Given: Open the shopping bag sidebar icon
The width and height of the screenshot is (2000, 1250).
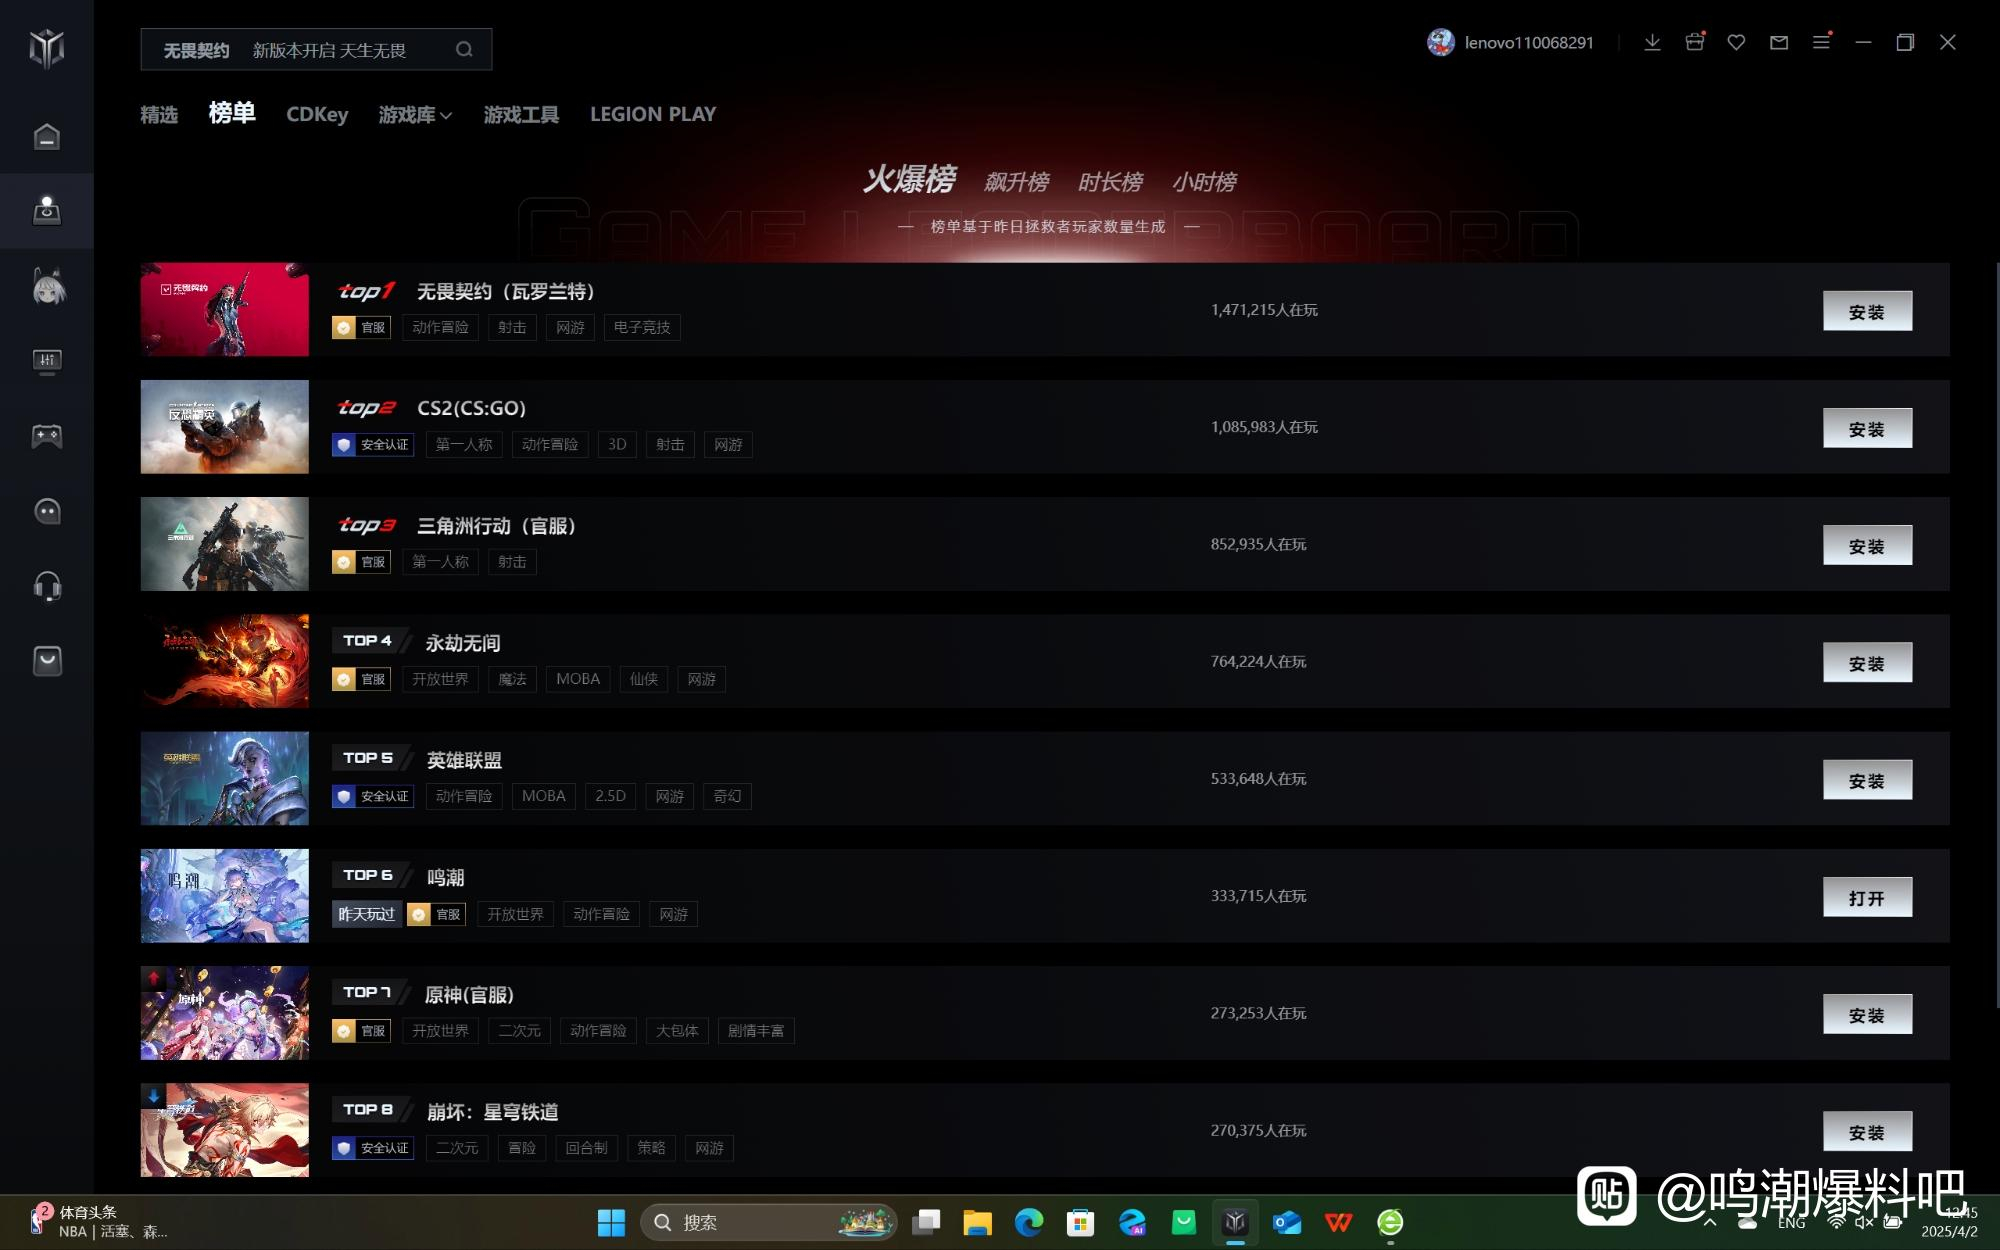Looking at the screenshot, I should (47, 661).
